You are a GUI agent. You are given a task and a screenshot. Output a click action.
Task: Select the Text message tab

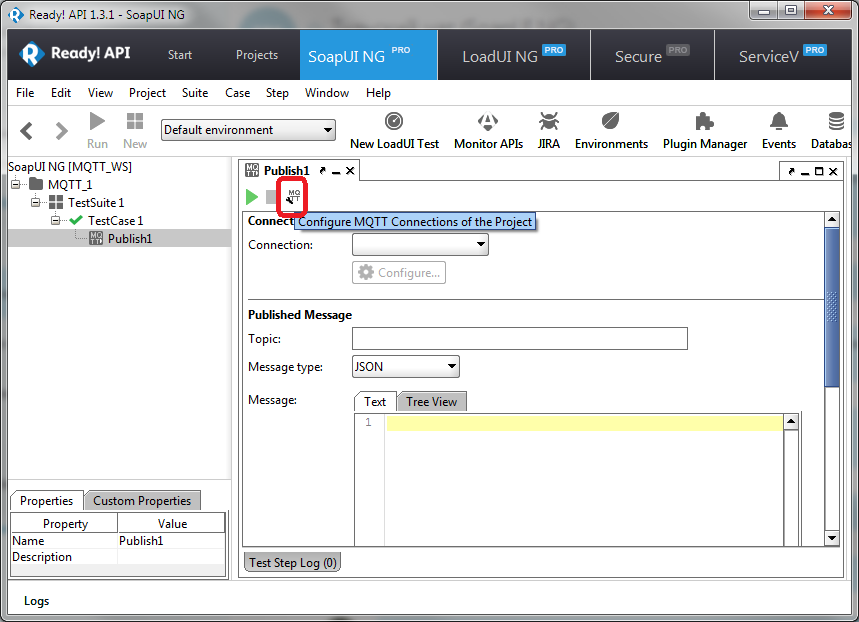click(375, 402)
